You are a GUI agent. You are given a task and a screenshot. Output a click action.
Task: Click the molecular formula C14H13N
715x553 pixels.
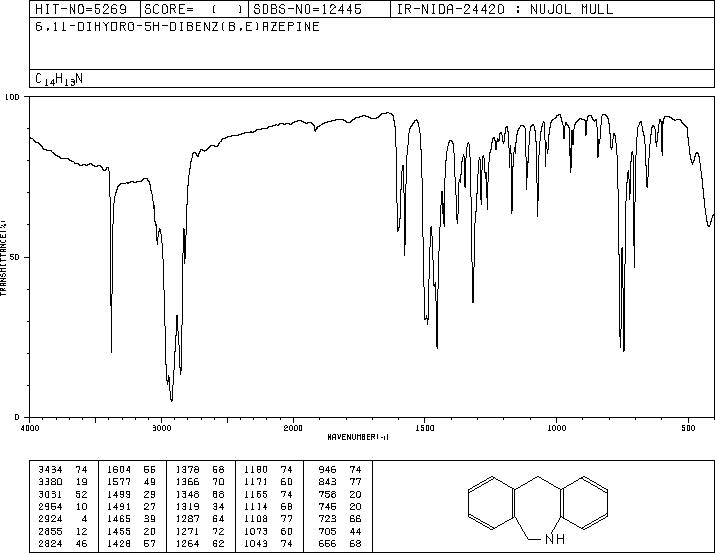click(x=59, y=79)
